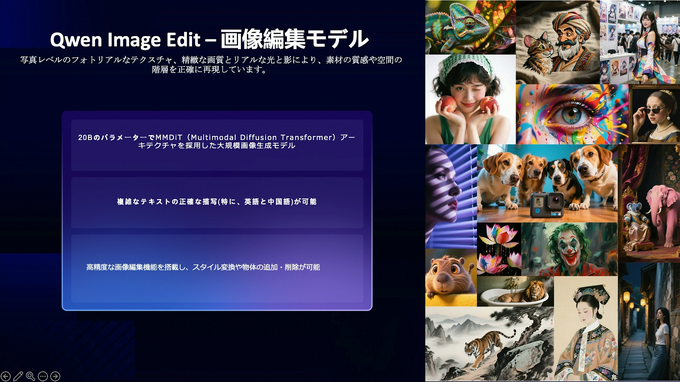The width and height of the screenshot is (680, 382).
Task: Click the Joker face painting
Action: 569,250
